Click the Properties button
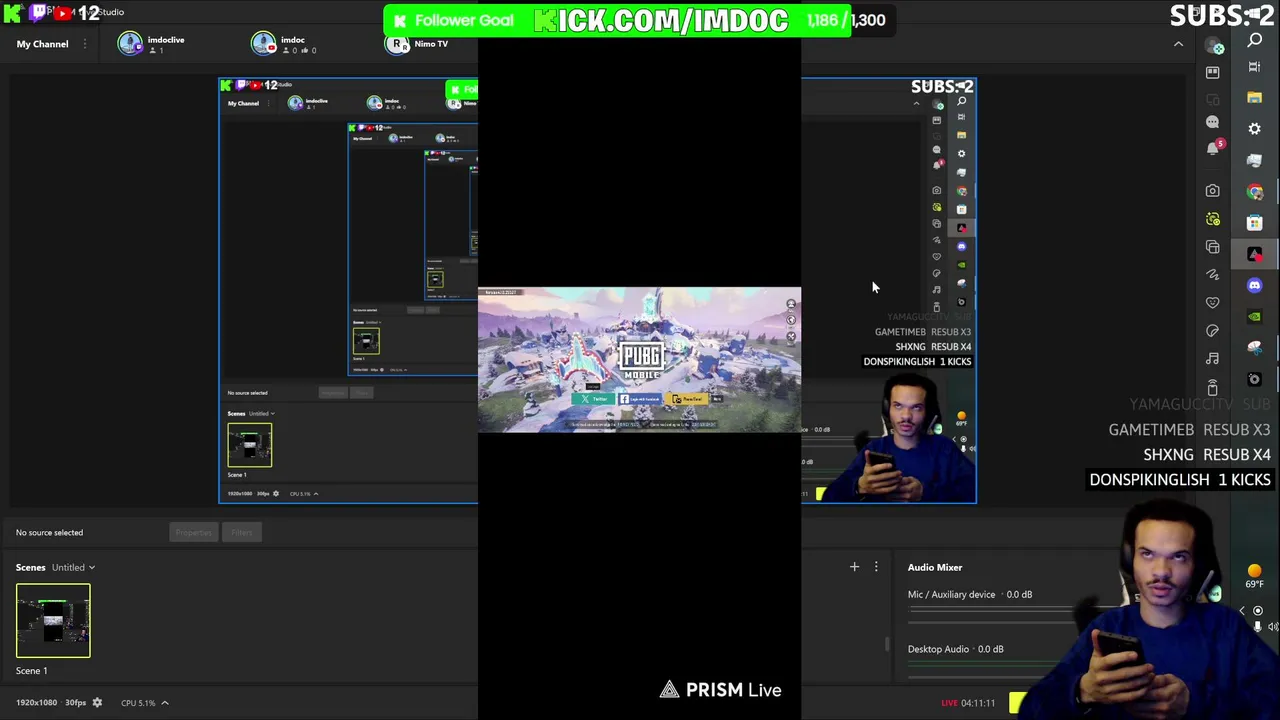 pos(193,533)
